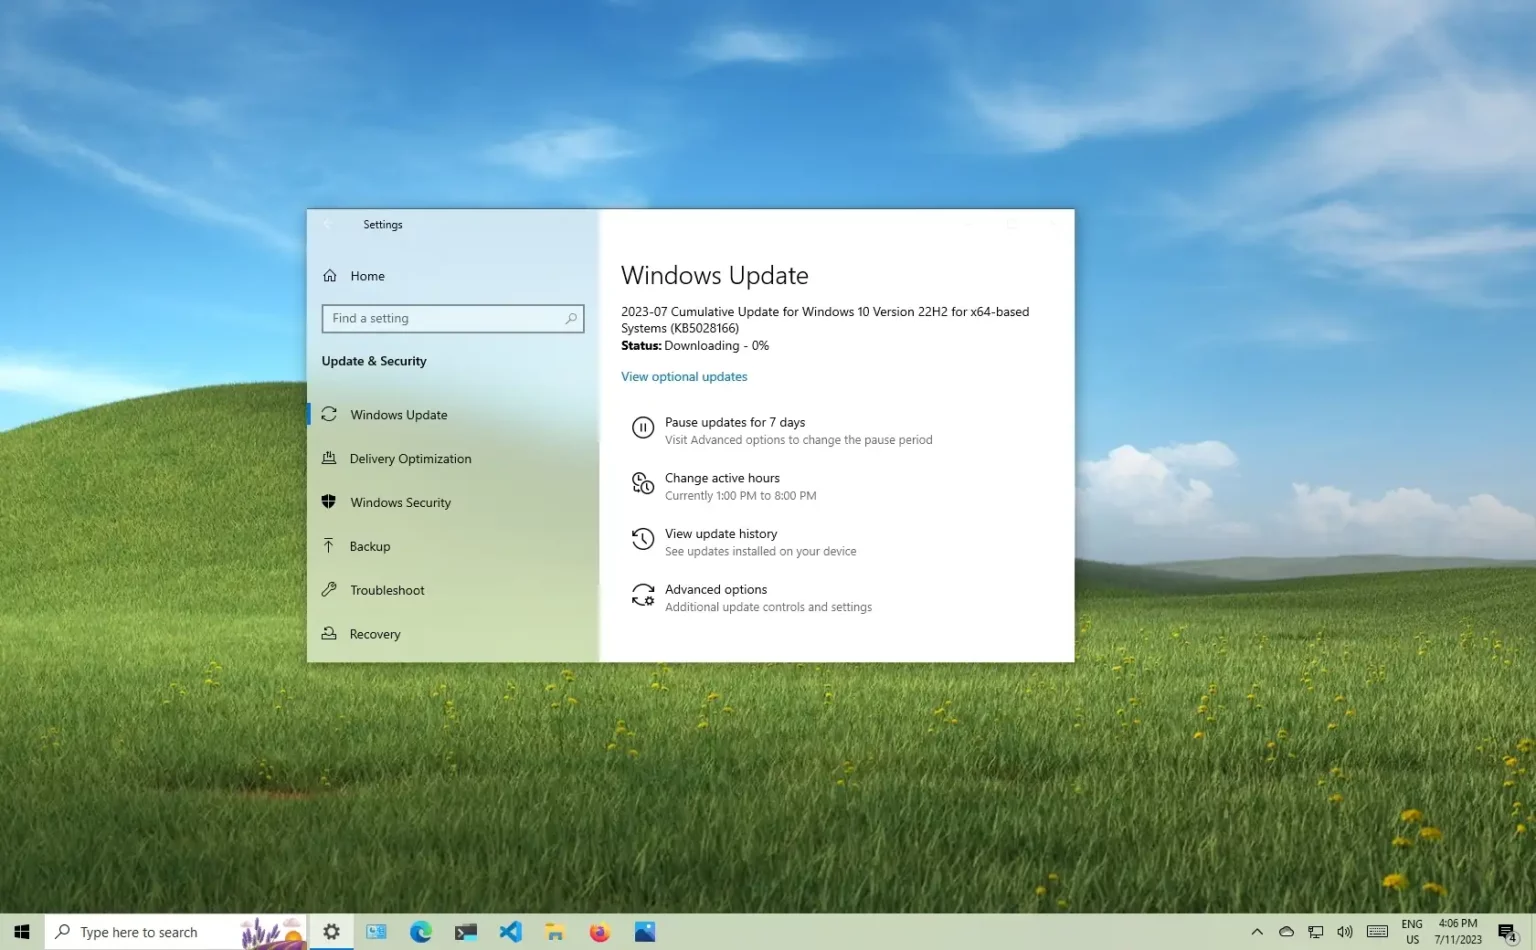Click the gear icon beside Advanced options
Screen dimensions: 1536x950
tap(643, 594)
